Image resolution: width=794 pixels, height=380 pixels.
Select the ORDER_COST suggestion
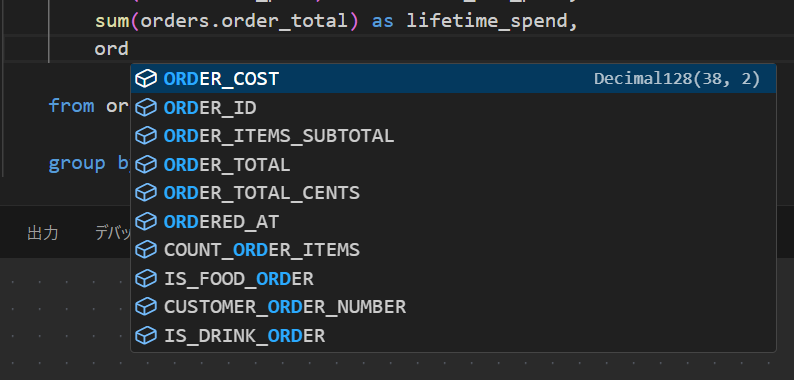point(453,79)
